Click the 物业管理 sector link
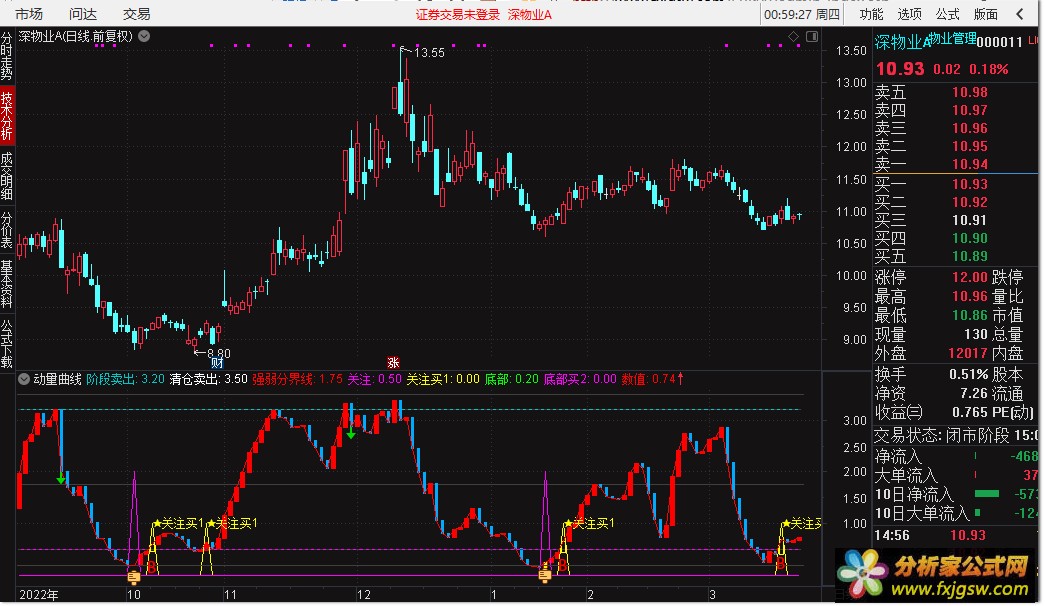Image resolution: width=1045 pixels, height=606 pixels. pyautogui.click(x=953, y=39)
